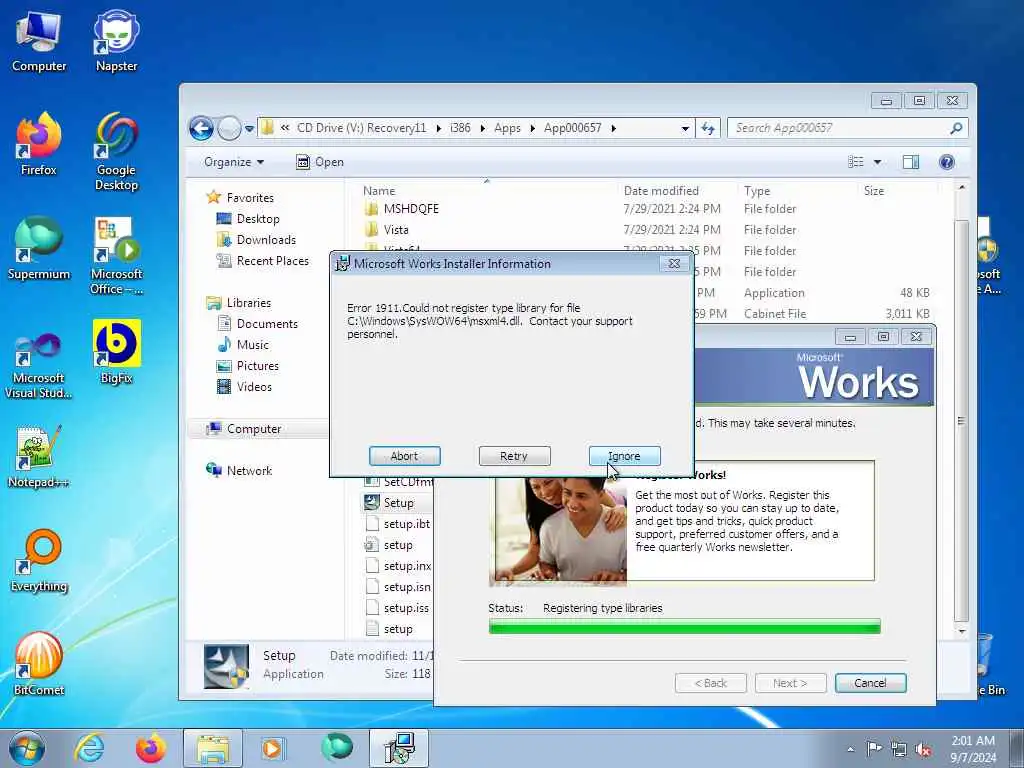Click the i386 breadcrumb segment

pyautogui.click(x=460, y=128)
